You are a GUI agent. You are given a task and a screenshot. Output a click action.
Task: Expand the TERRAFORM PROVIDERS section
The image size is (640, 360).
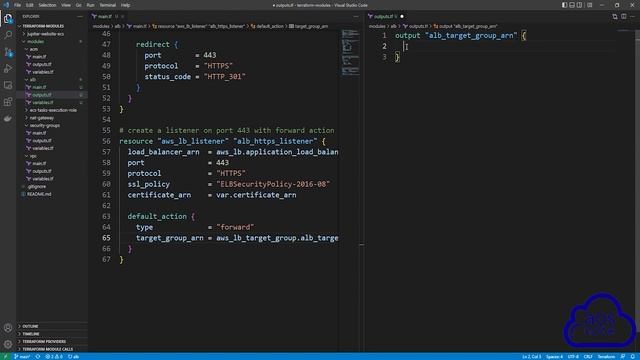click(x=44, y=342)
